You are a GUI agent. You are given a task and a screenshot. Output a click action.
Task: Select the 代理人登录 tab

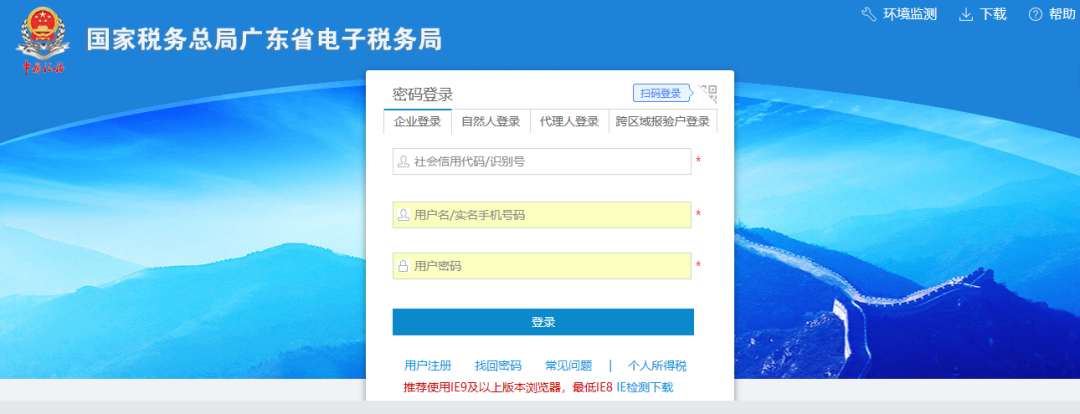point(570,121)
